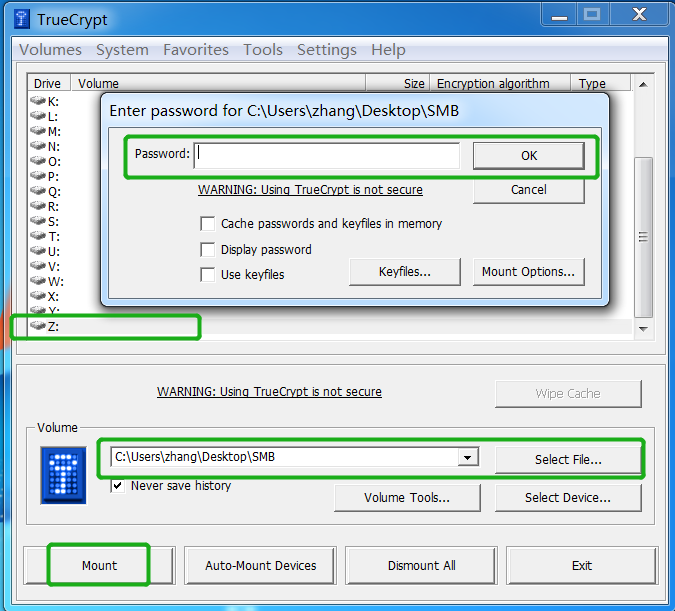This screenshot has width=675, height=611.
Task: Sort by the Type column header
Action: 601,83
